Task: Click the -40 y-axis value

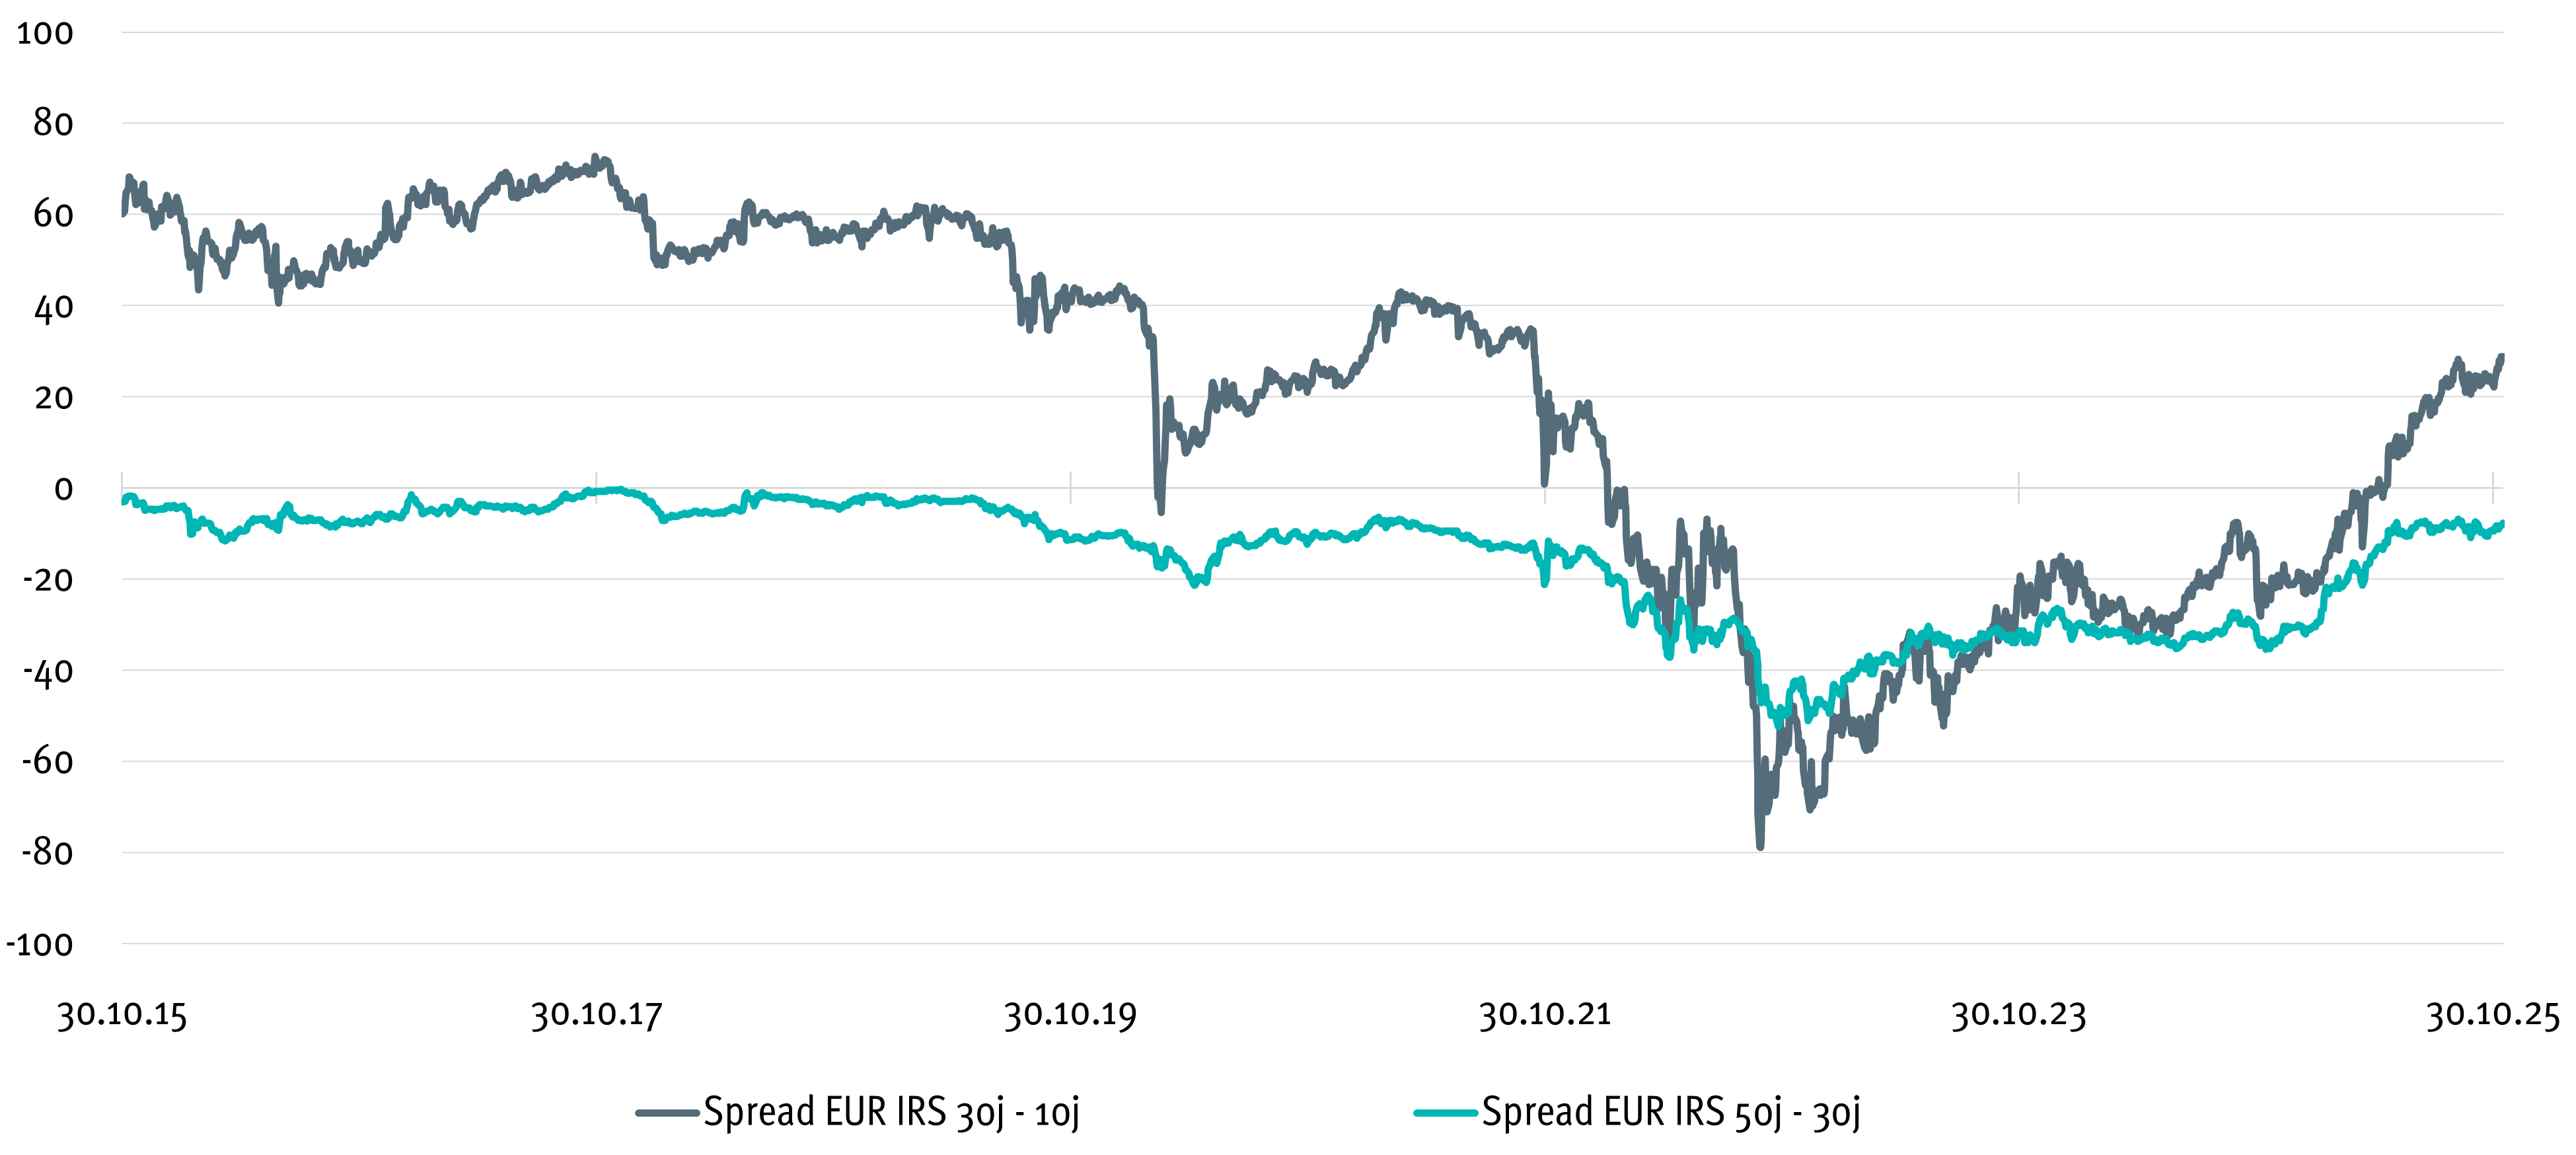Action: coord(48,671)
